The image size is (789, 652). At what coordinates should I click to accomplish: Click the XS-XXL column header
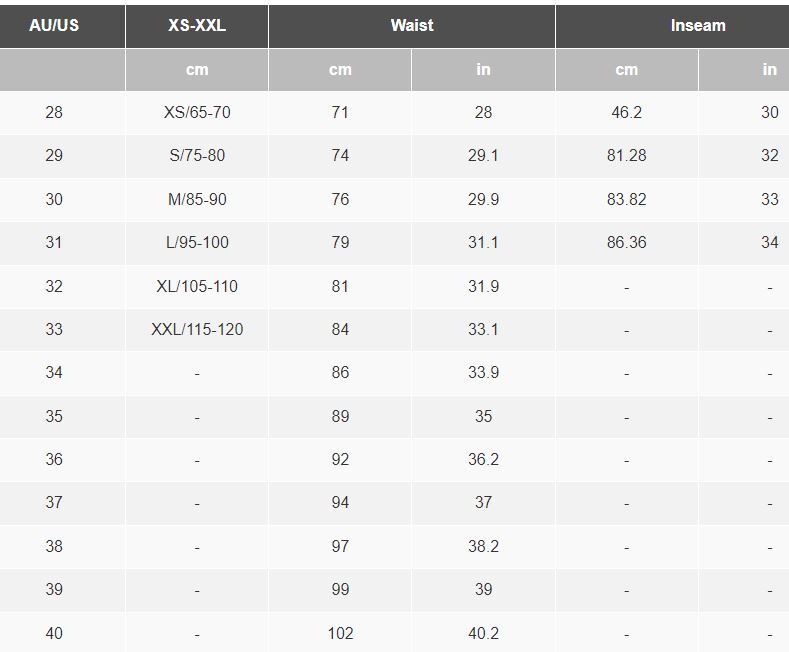(x=197, y=25)
